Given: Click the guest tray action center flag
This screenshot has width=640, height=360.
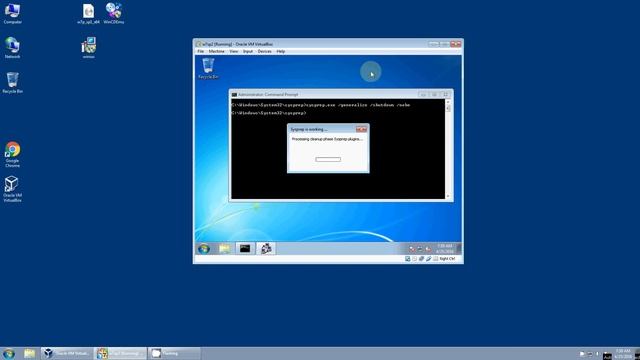Looking at the screenshot, I should pos(412,249).
